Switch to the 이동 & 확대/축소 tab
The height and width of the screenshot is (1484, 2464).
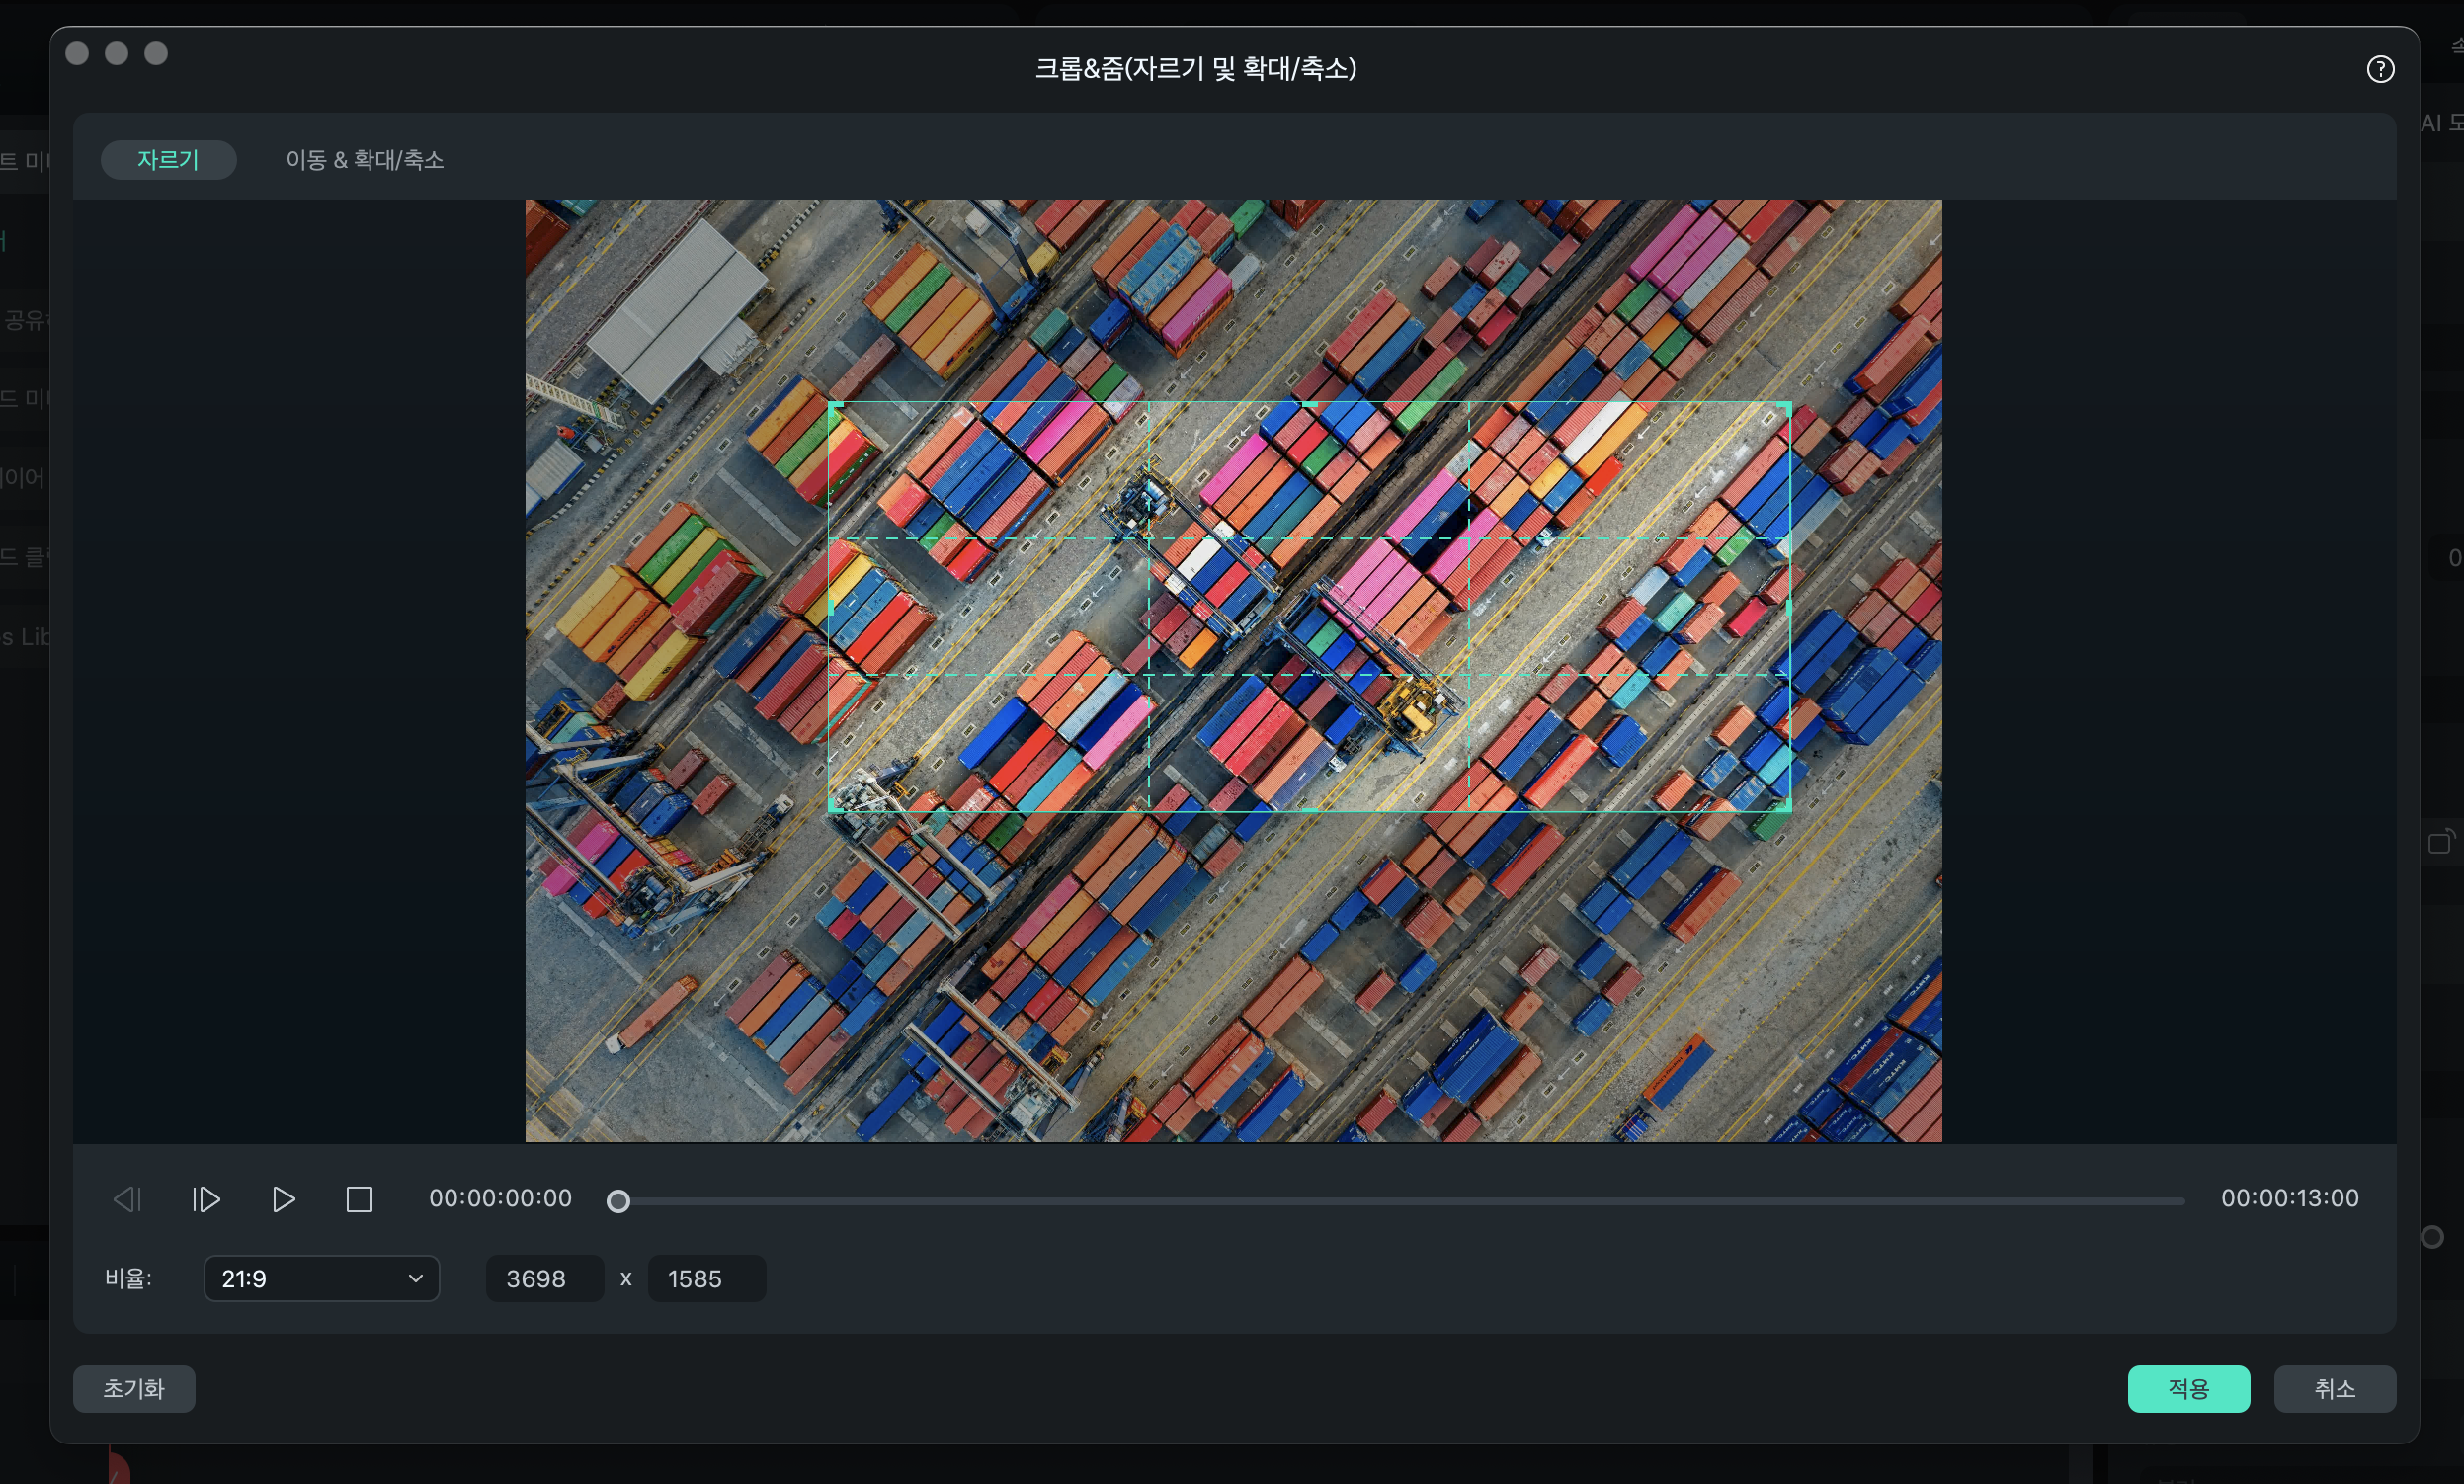pyautogui.click(x=364, y=160)
